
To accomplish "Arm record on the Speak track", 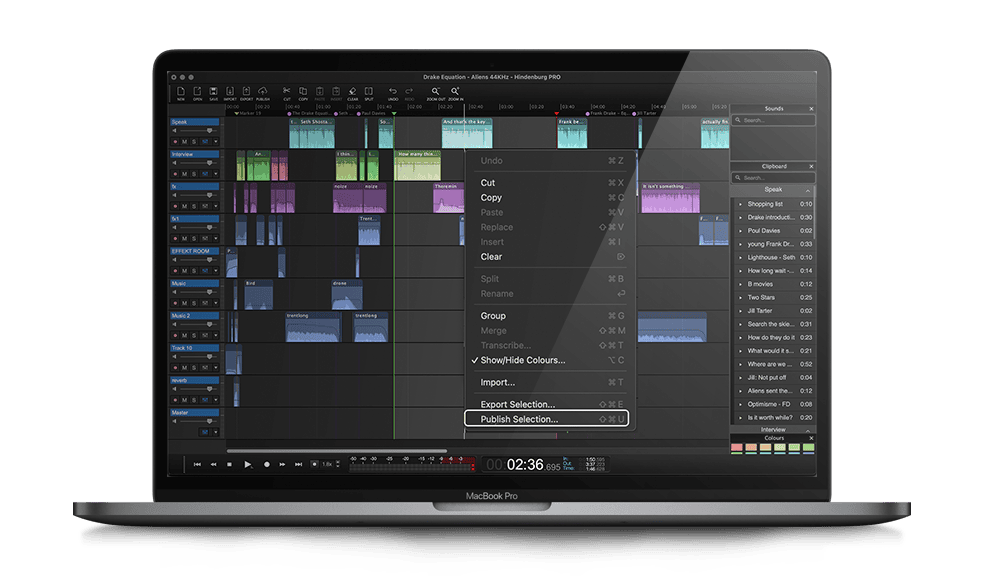I will point(176,142).
